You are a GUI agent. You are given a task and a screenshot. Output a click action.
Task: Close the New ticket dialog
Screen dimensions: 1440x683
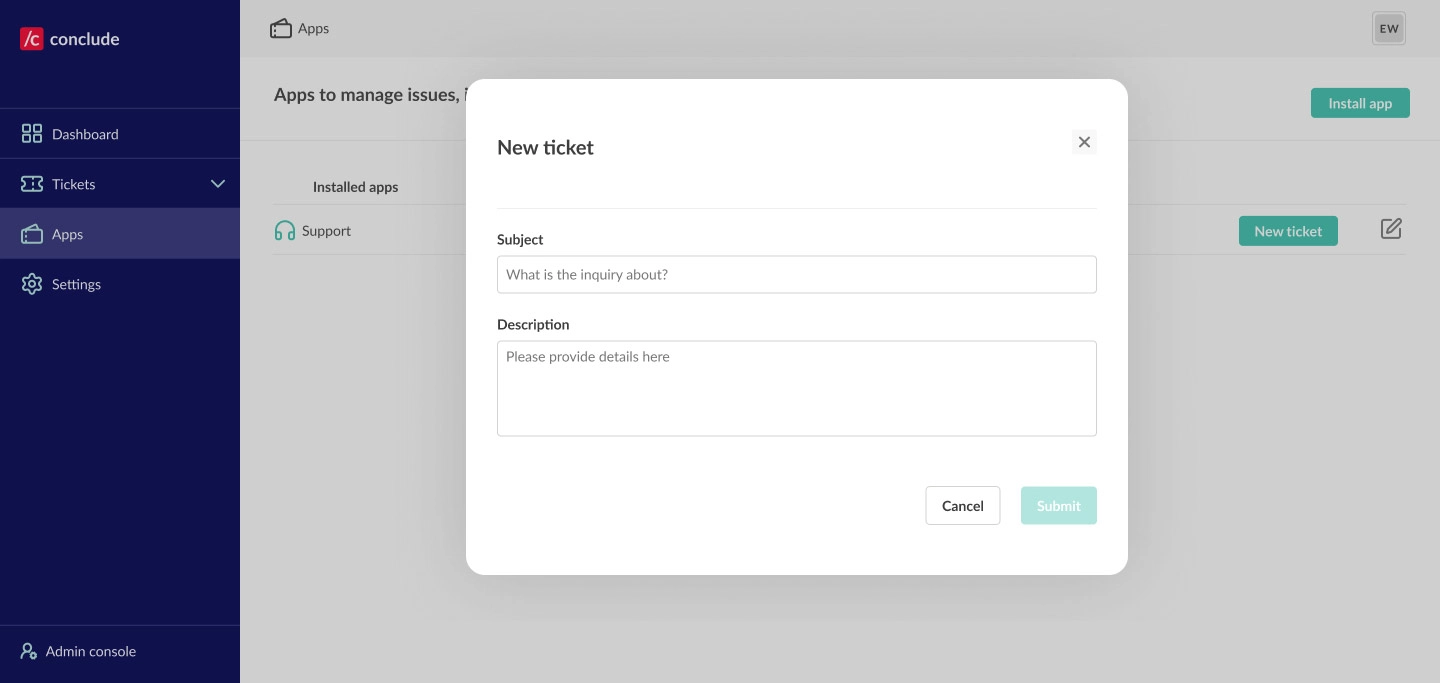click(1084, 142)
